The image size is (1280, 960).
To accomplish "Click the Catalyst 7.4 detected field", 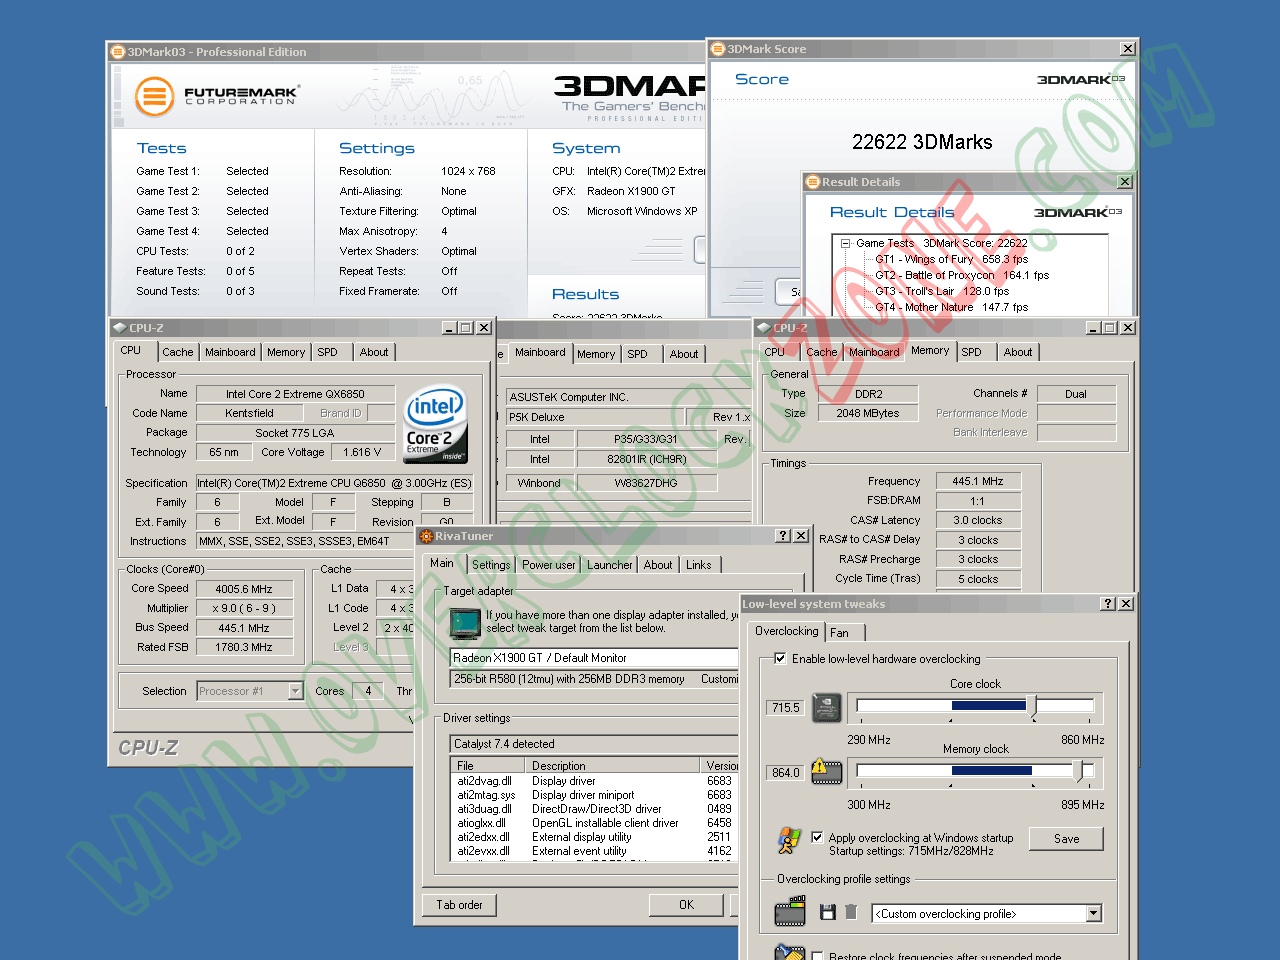I will tap(594, 744).
